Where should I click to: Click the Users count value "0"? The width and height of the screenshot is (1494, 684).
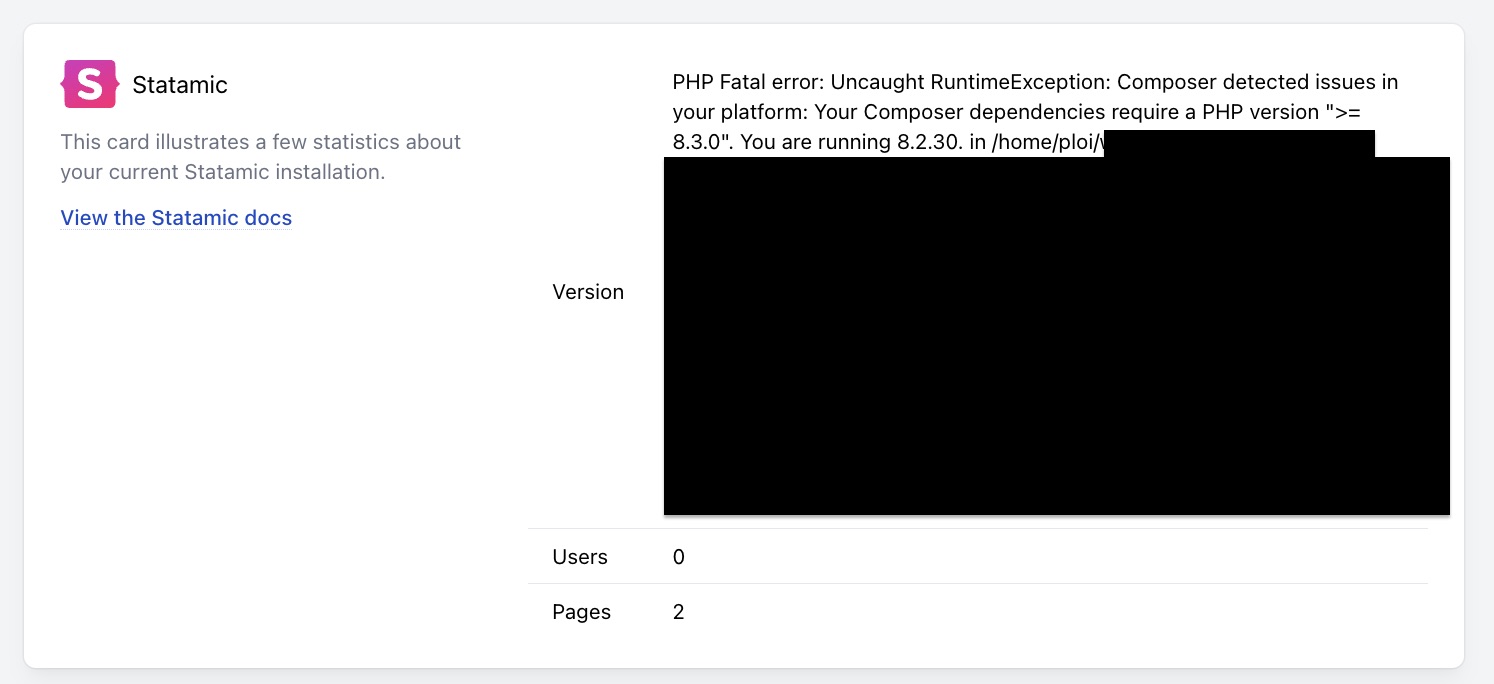[679, 557]
